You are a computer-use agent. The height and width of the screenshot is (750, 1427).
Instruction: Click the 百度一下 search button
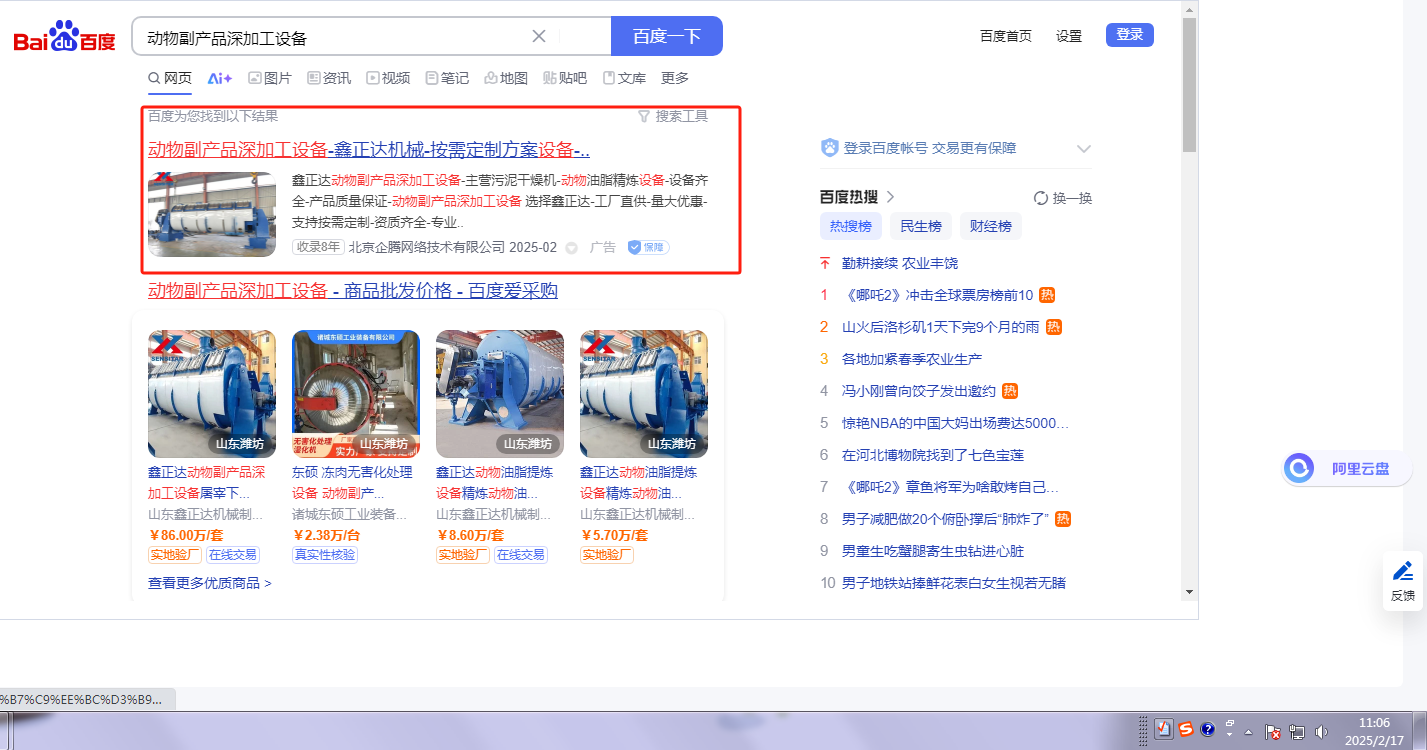click(x=667, y=36)
